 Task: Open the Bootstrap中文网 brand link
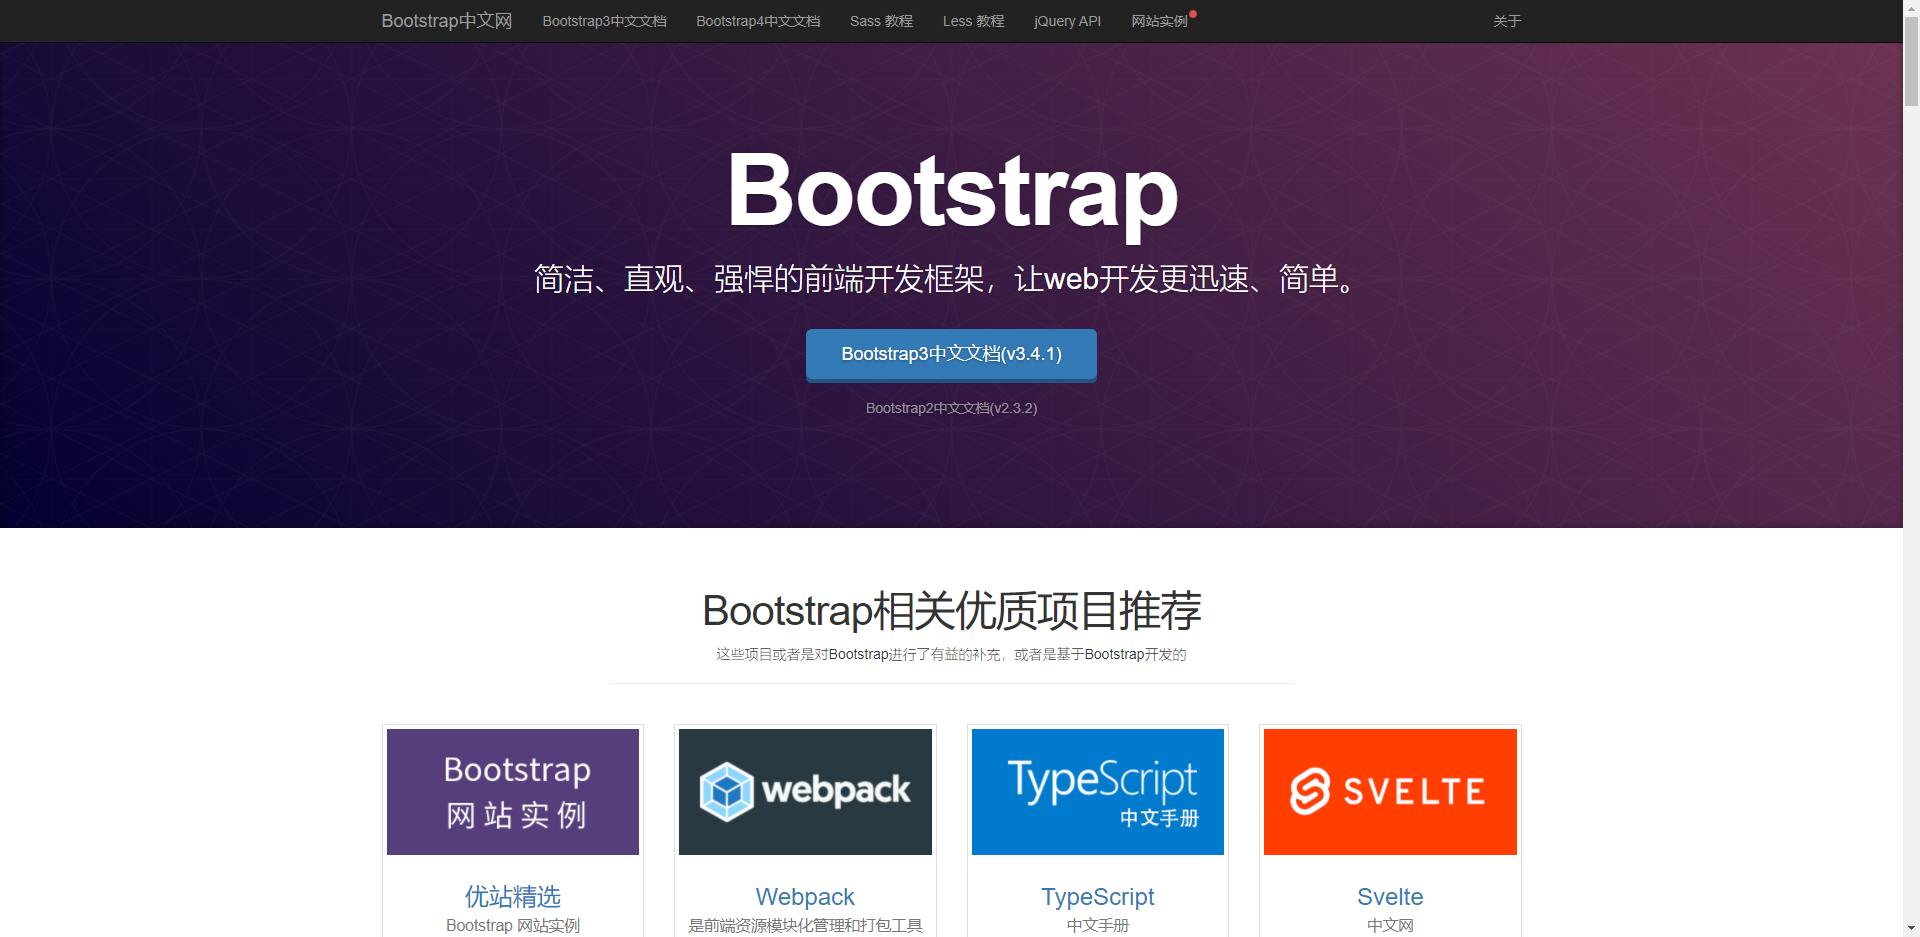click(x=446, y=21)
